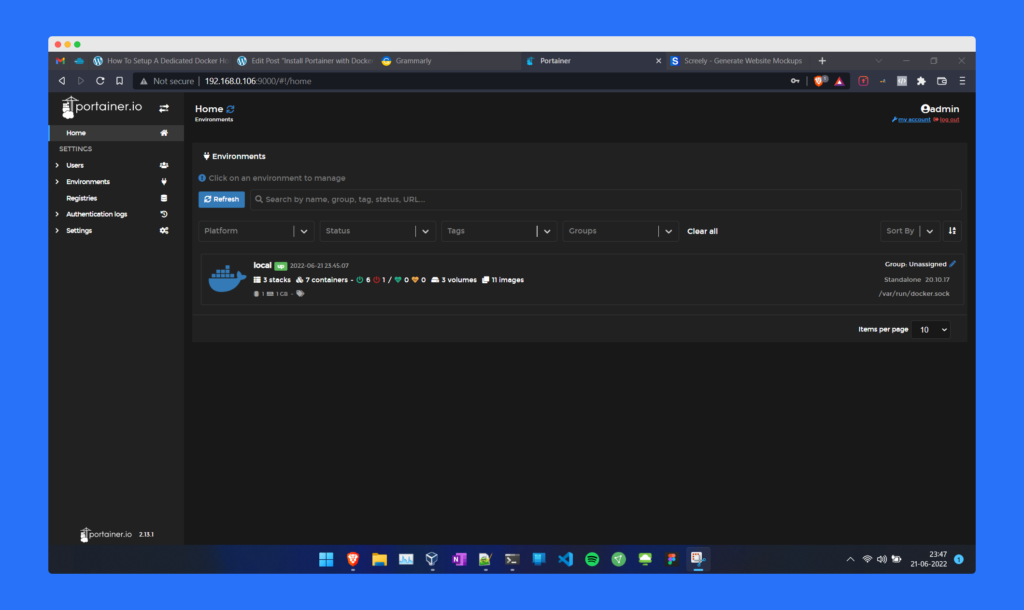Click the Registries database icon in sidebar
1024x610 pixels.
(x=164, y=198)
